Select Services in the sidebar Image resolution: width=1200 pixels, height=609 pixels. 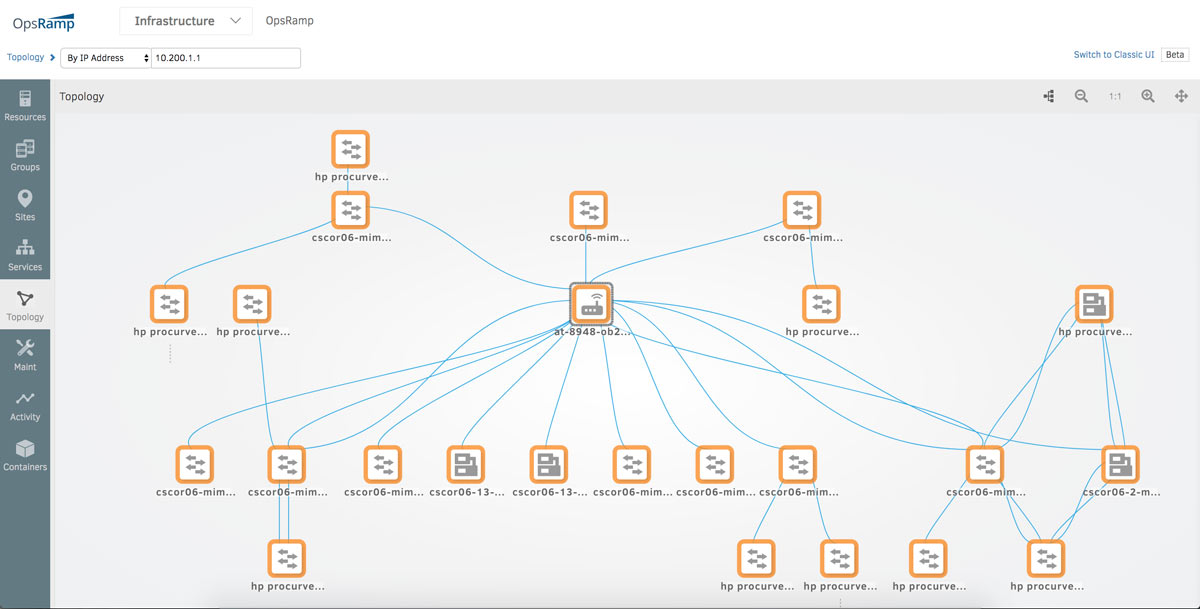pos(25,255)
